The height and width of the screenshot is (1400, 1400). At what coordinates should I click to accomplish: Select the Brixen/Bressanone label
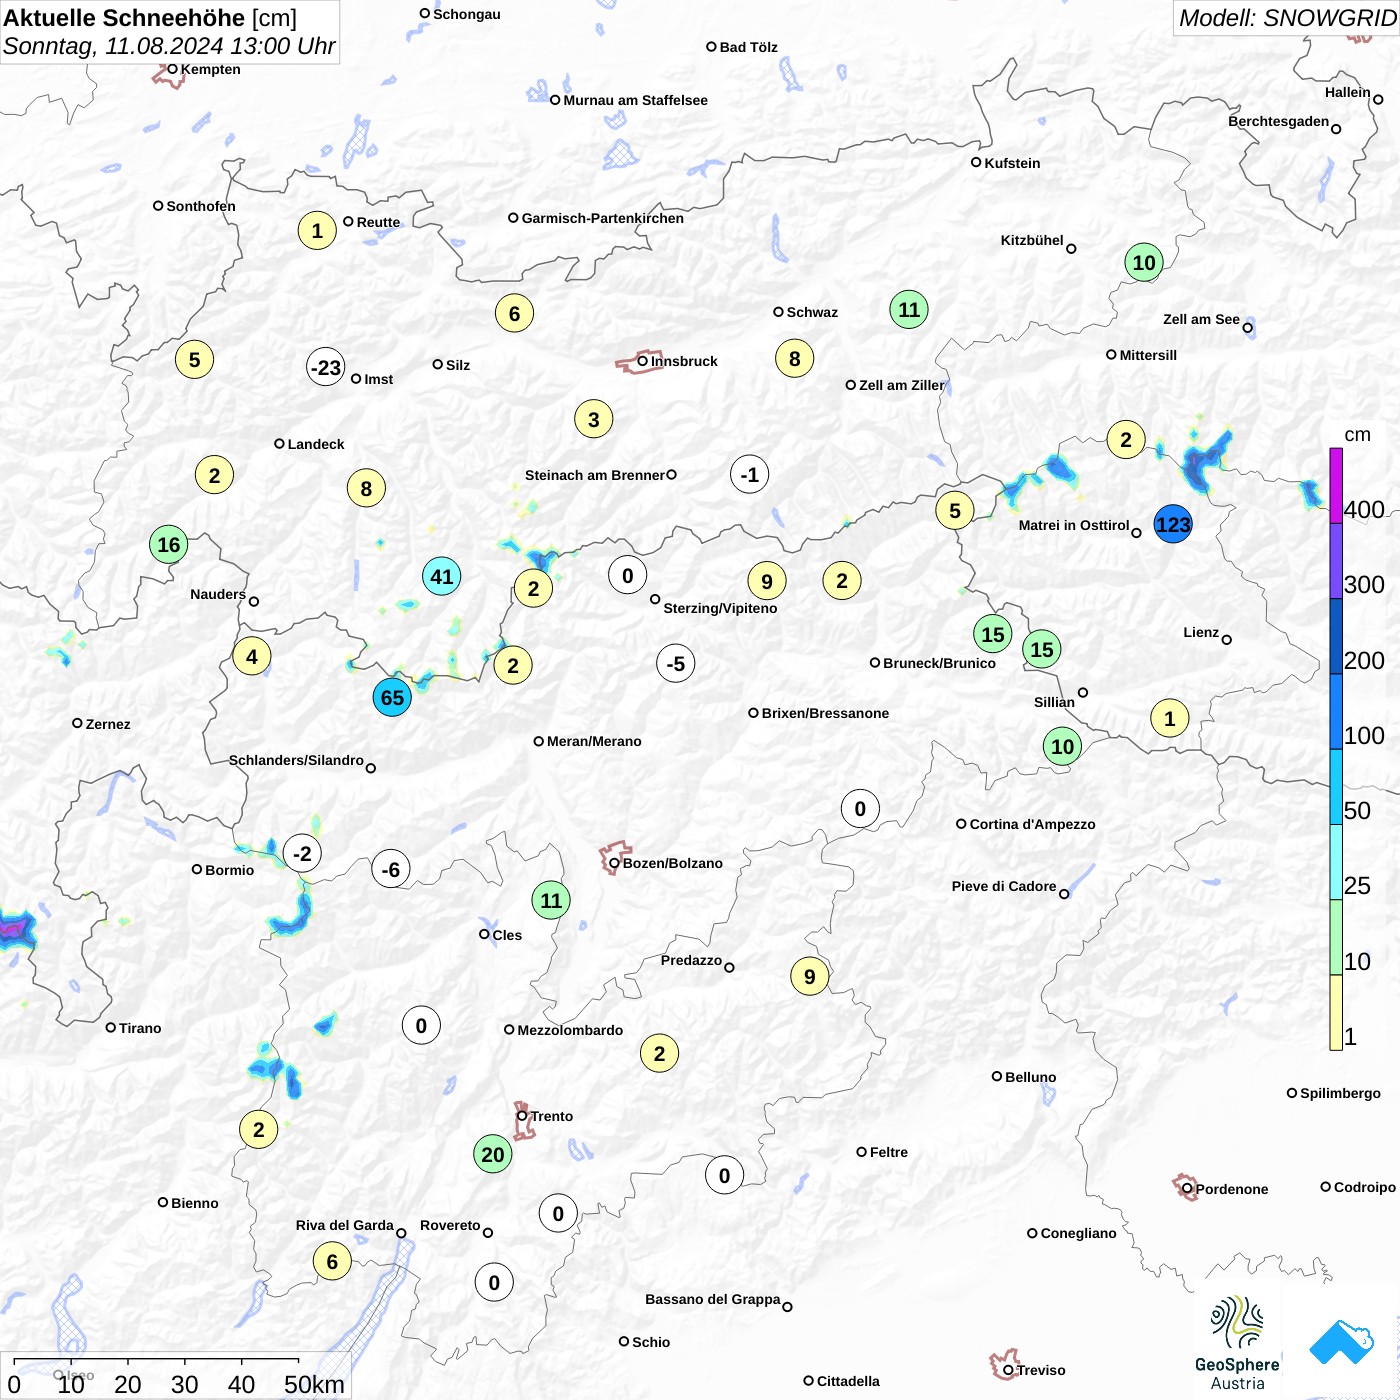[825, 713]
